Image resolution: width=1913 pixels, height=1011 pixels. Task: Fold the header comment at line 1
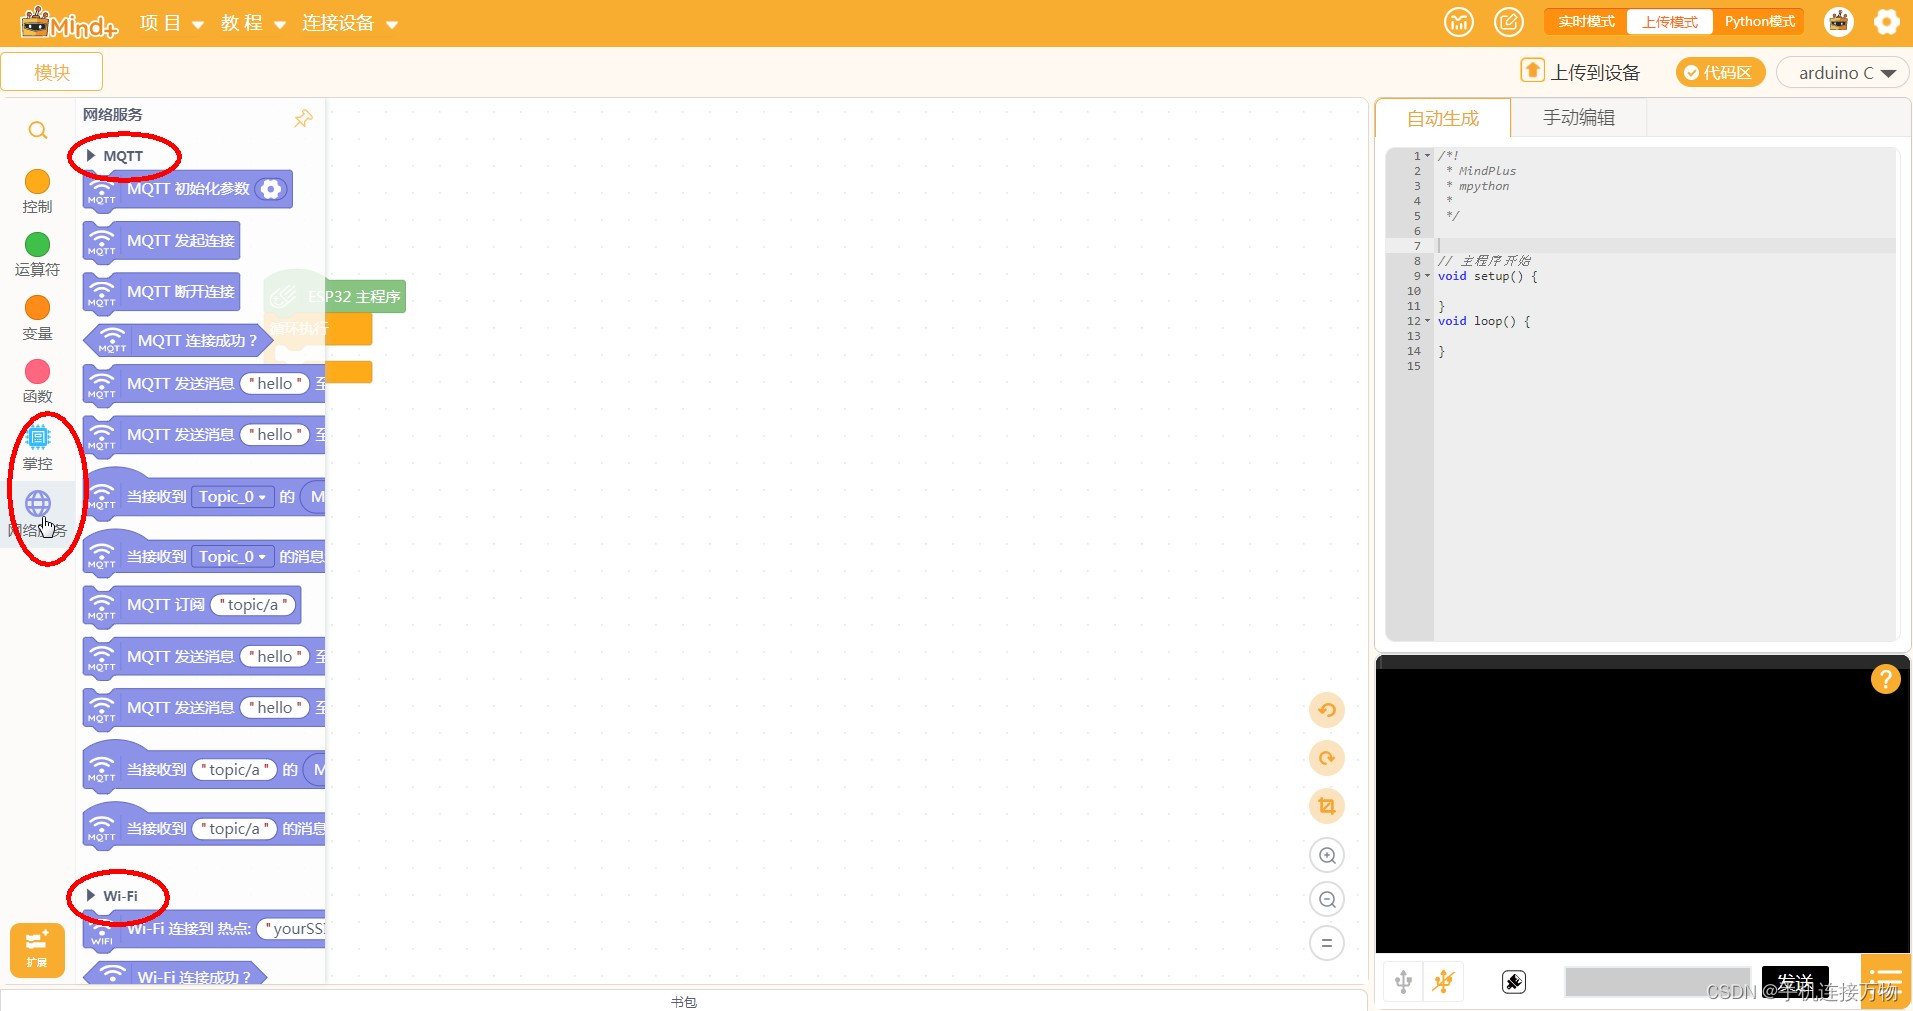(x=1427, y=156)
